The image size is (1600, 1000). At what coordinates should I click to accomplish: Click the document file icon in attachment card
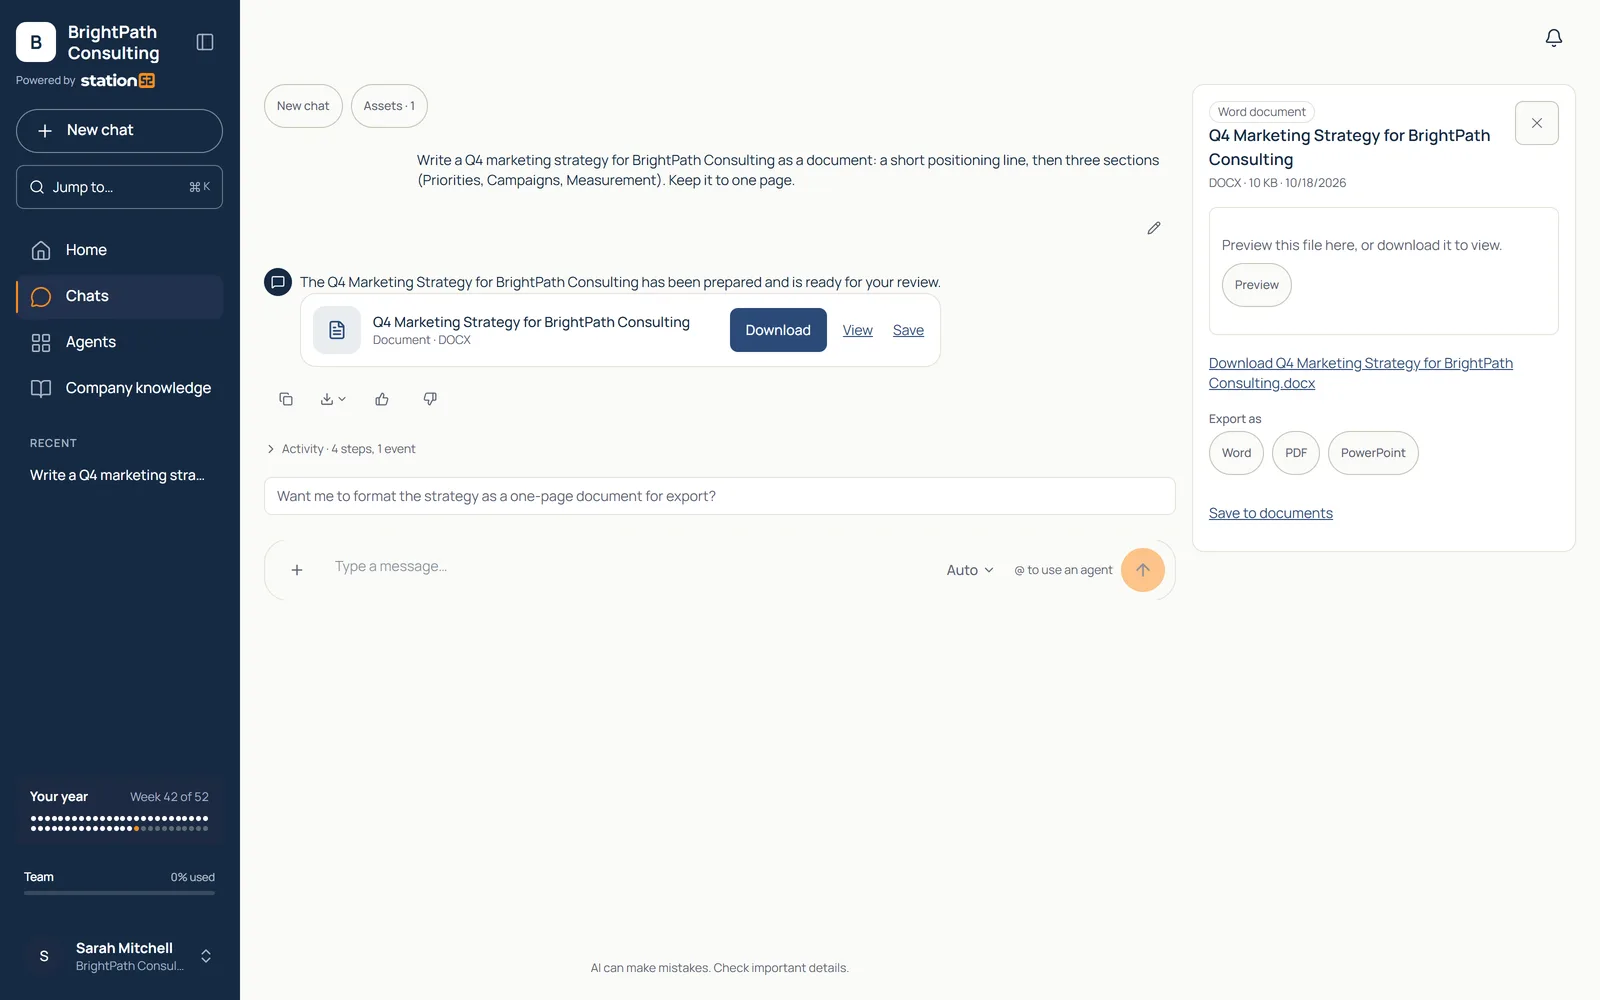(x=337, y=330)
